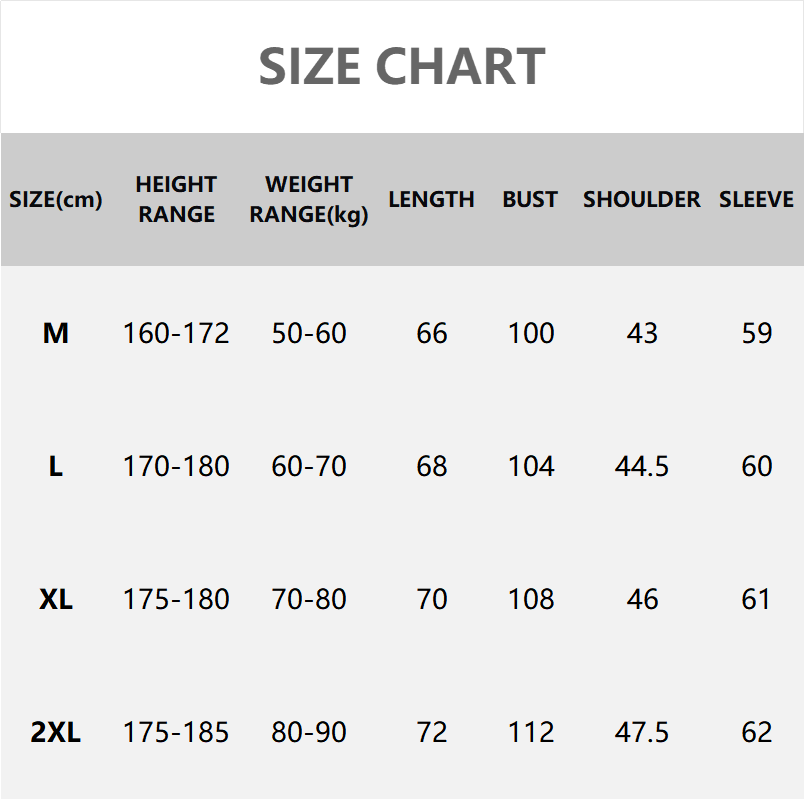Select shoulder value 47.5
Screen dimensions: 804x799
(642, 732)
